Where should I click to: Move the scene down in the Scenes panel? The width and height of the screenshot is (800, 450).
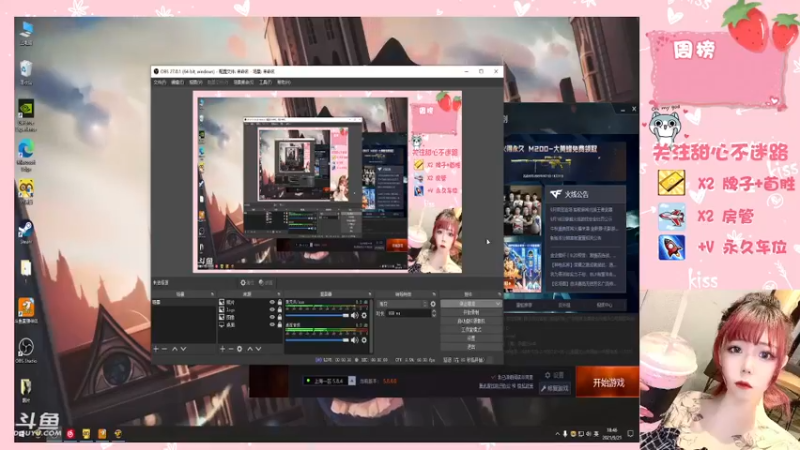point(183,349)
